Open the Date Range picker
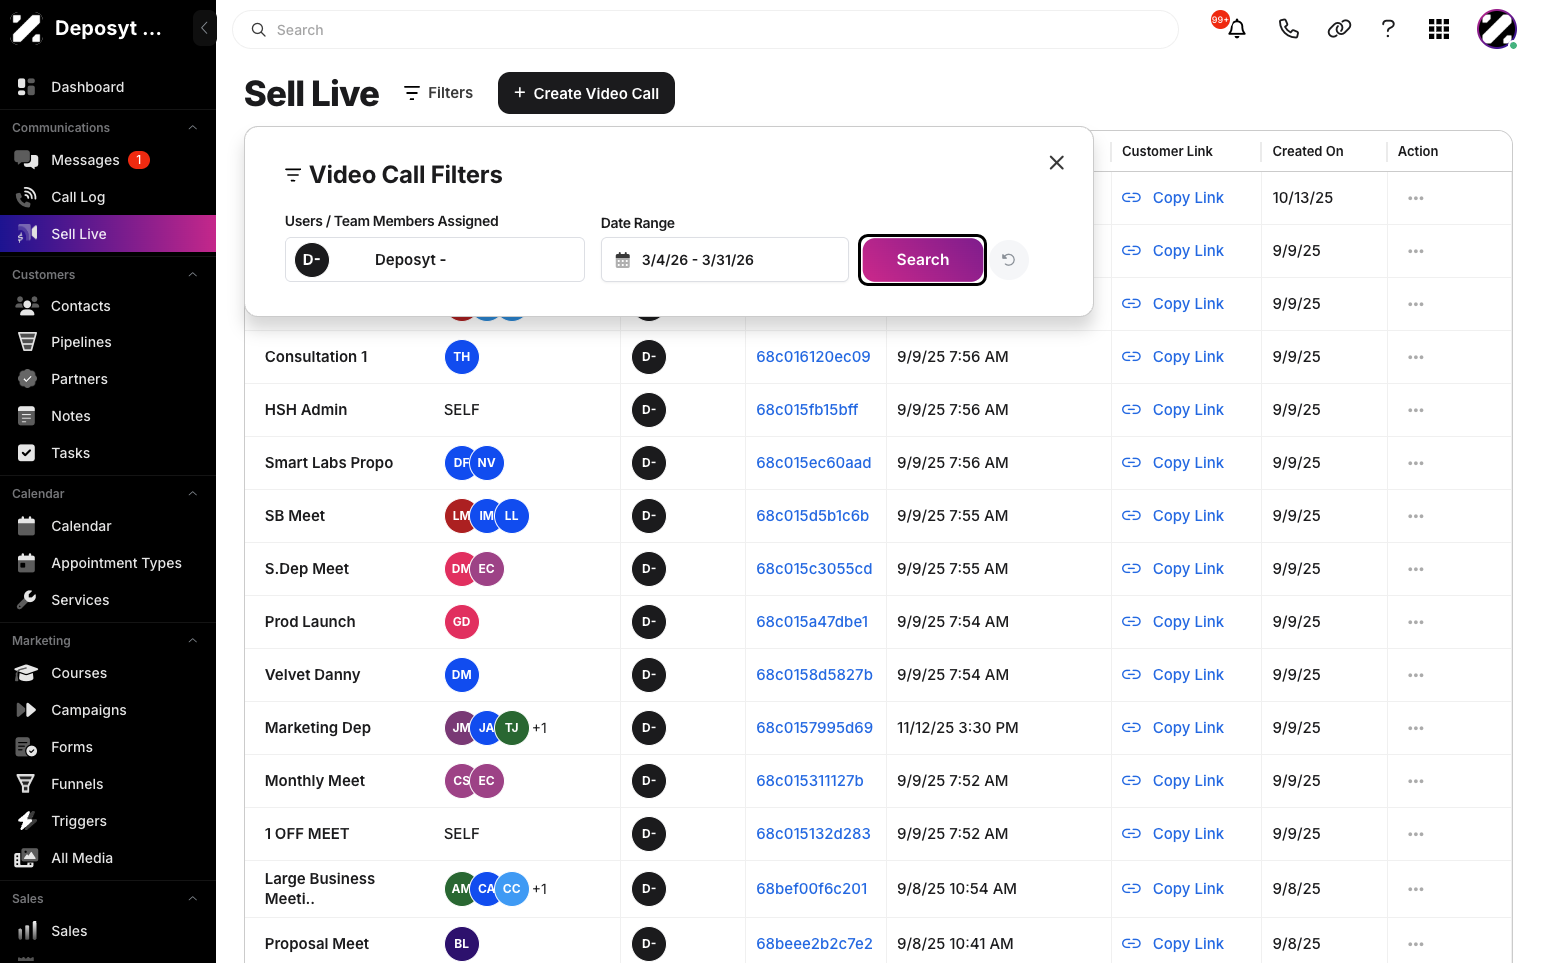 724,260
